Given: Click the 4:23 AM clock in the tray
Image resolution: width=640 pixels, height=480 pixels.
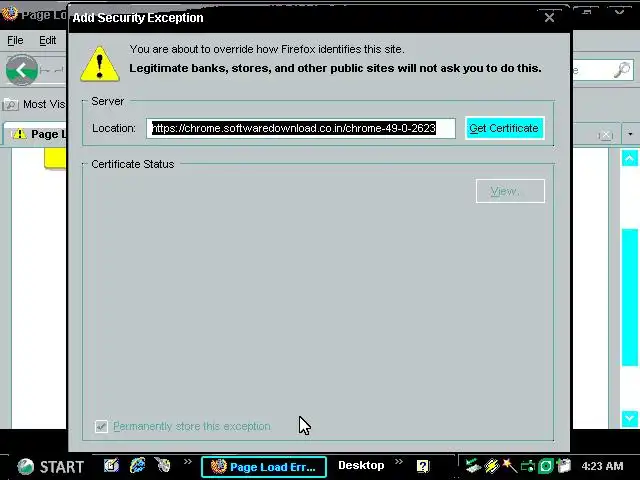Looking at the screenshot, I should (602, 466).
